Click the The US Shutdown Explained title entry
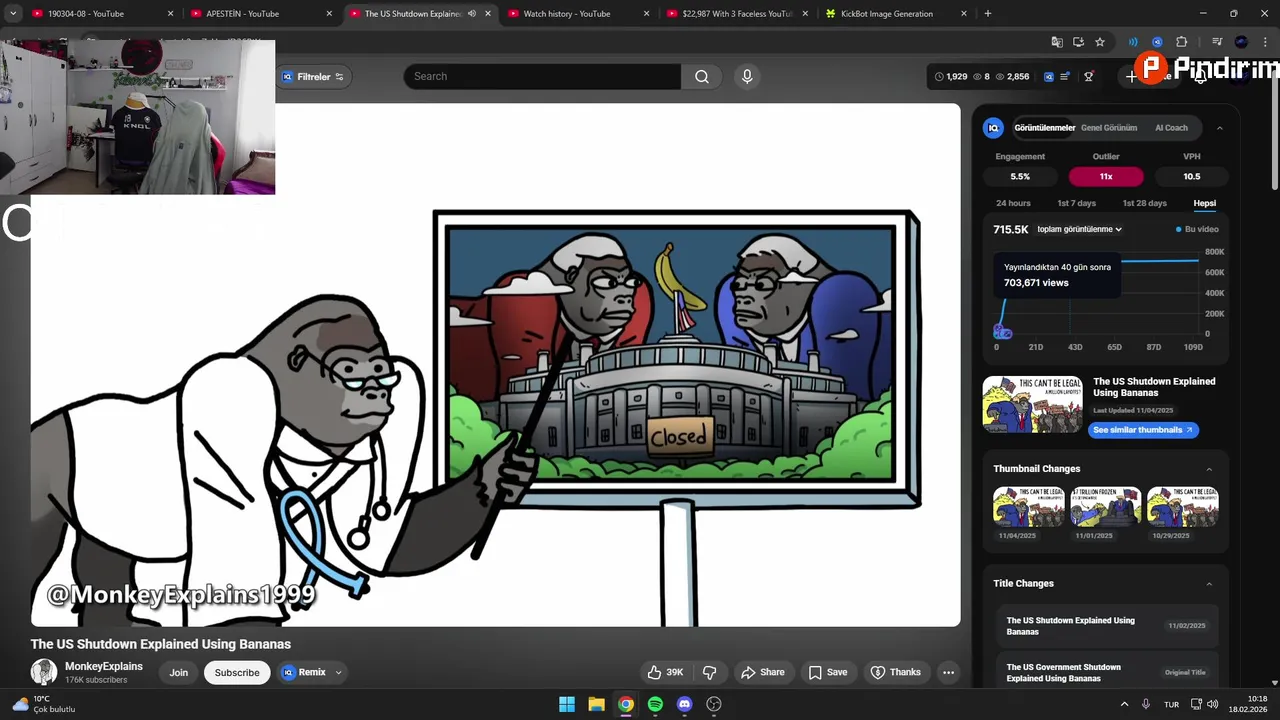Viewport: 1280px width, 720px height. coord(1106,626)
